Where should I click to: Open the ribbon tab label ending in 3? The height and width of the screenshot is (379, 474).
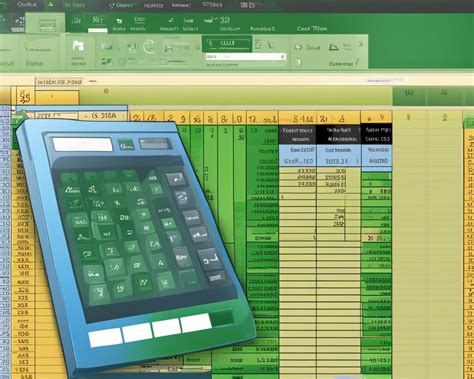tap(262, 29)
